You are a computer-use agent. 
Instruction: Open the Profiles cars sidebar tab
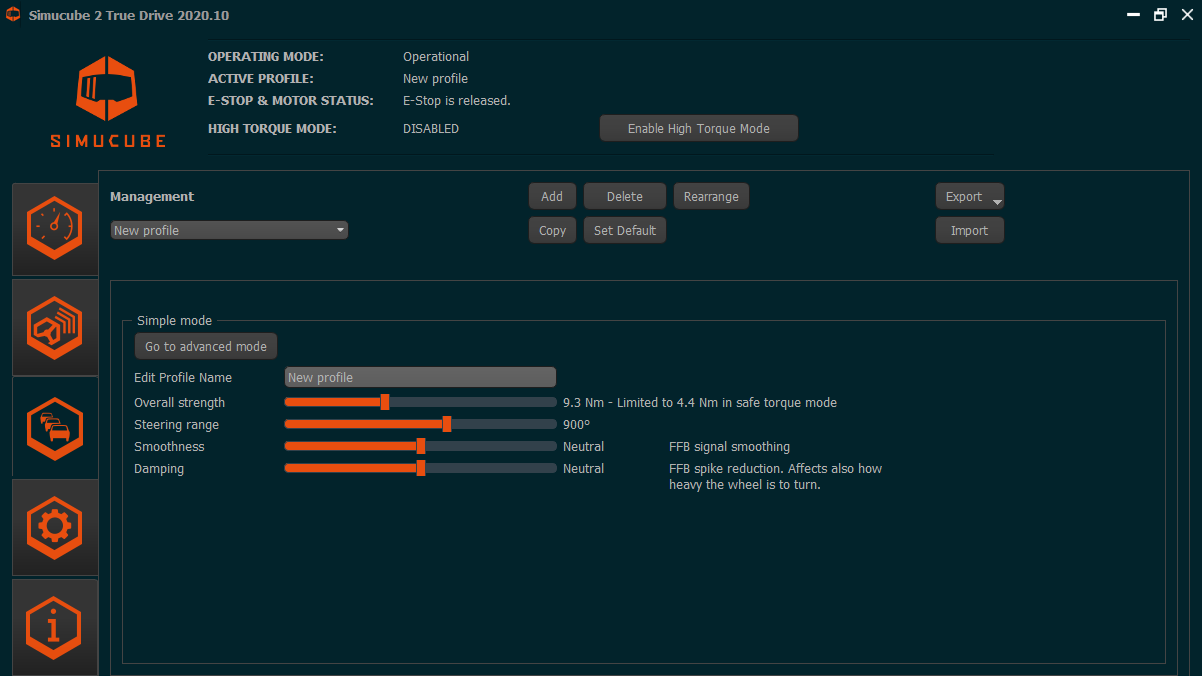pos(55,428)
